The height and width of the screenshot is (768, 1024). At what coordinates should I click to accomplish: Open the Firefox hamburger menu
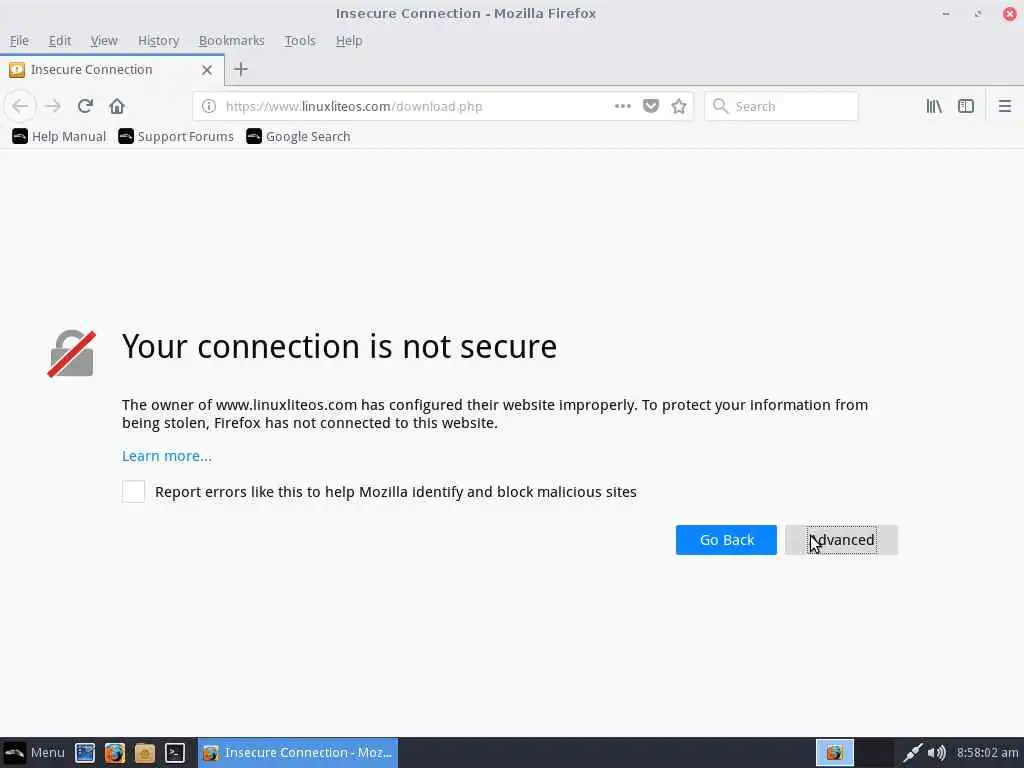(1004, 106)
